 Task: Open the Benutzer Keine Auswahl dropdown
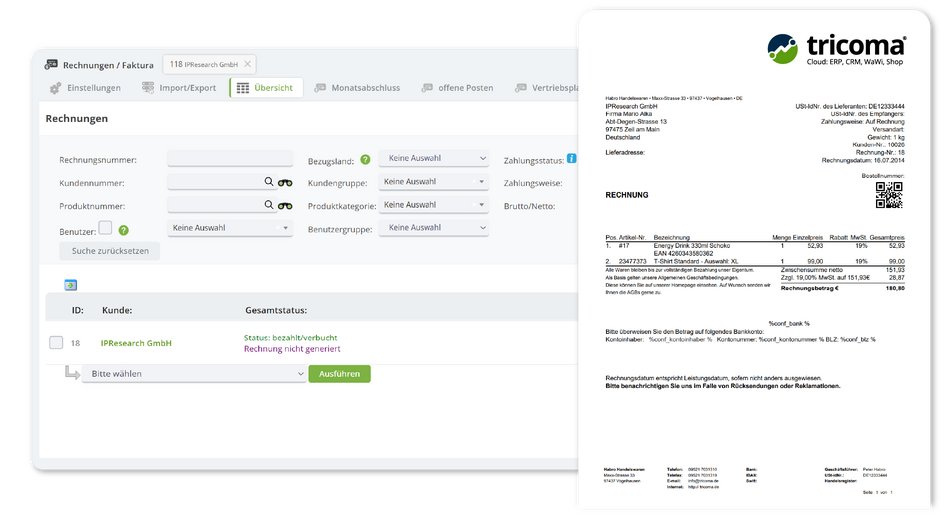coord(230,228)
